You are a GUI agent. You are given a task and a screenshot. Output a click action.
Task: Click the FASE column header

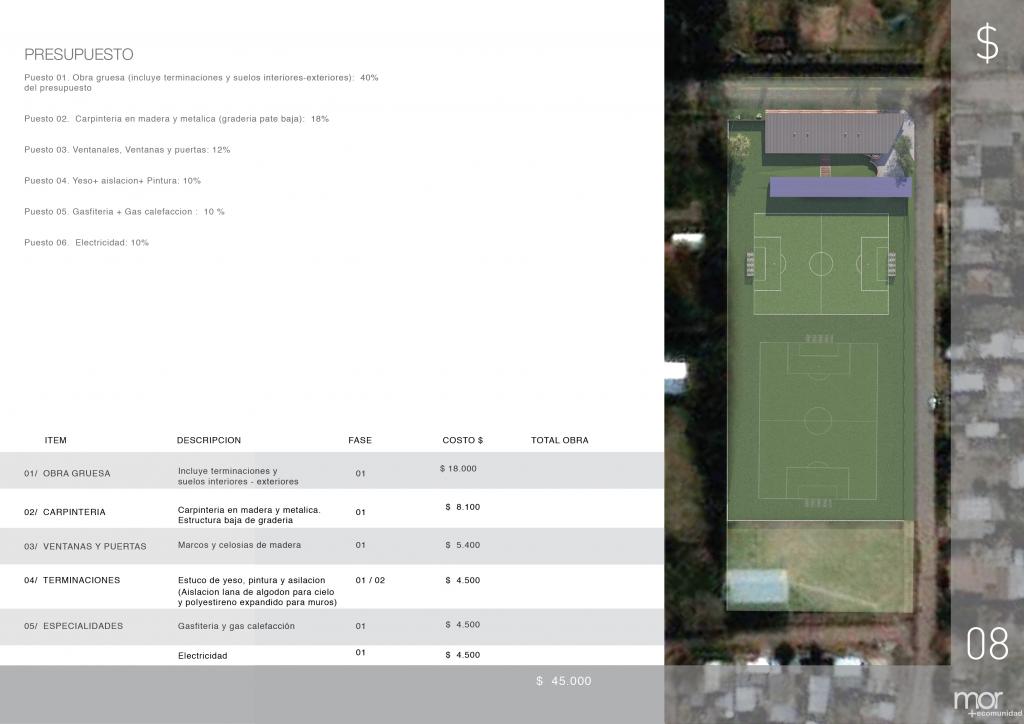(x=360, y=440)
